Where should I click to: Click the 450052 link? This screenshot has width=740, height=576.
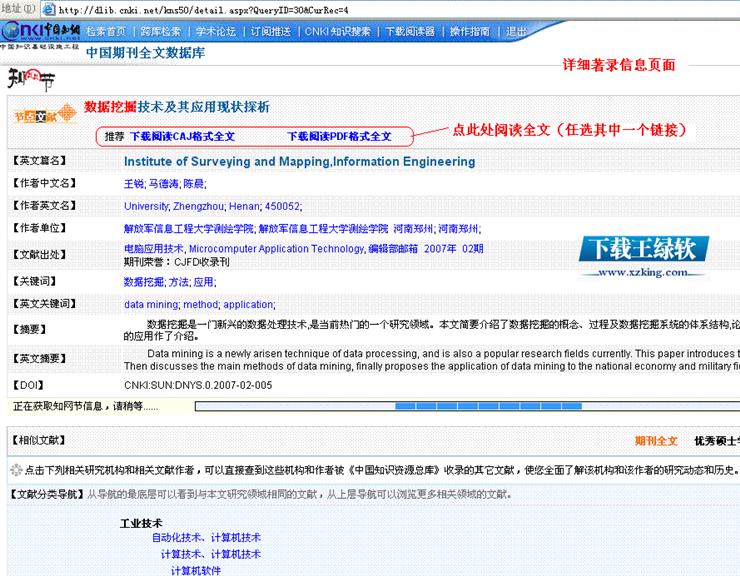(x=282, y=206)
